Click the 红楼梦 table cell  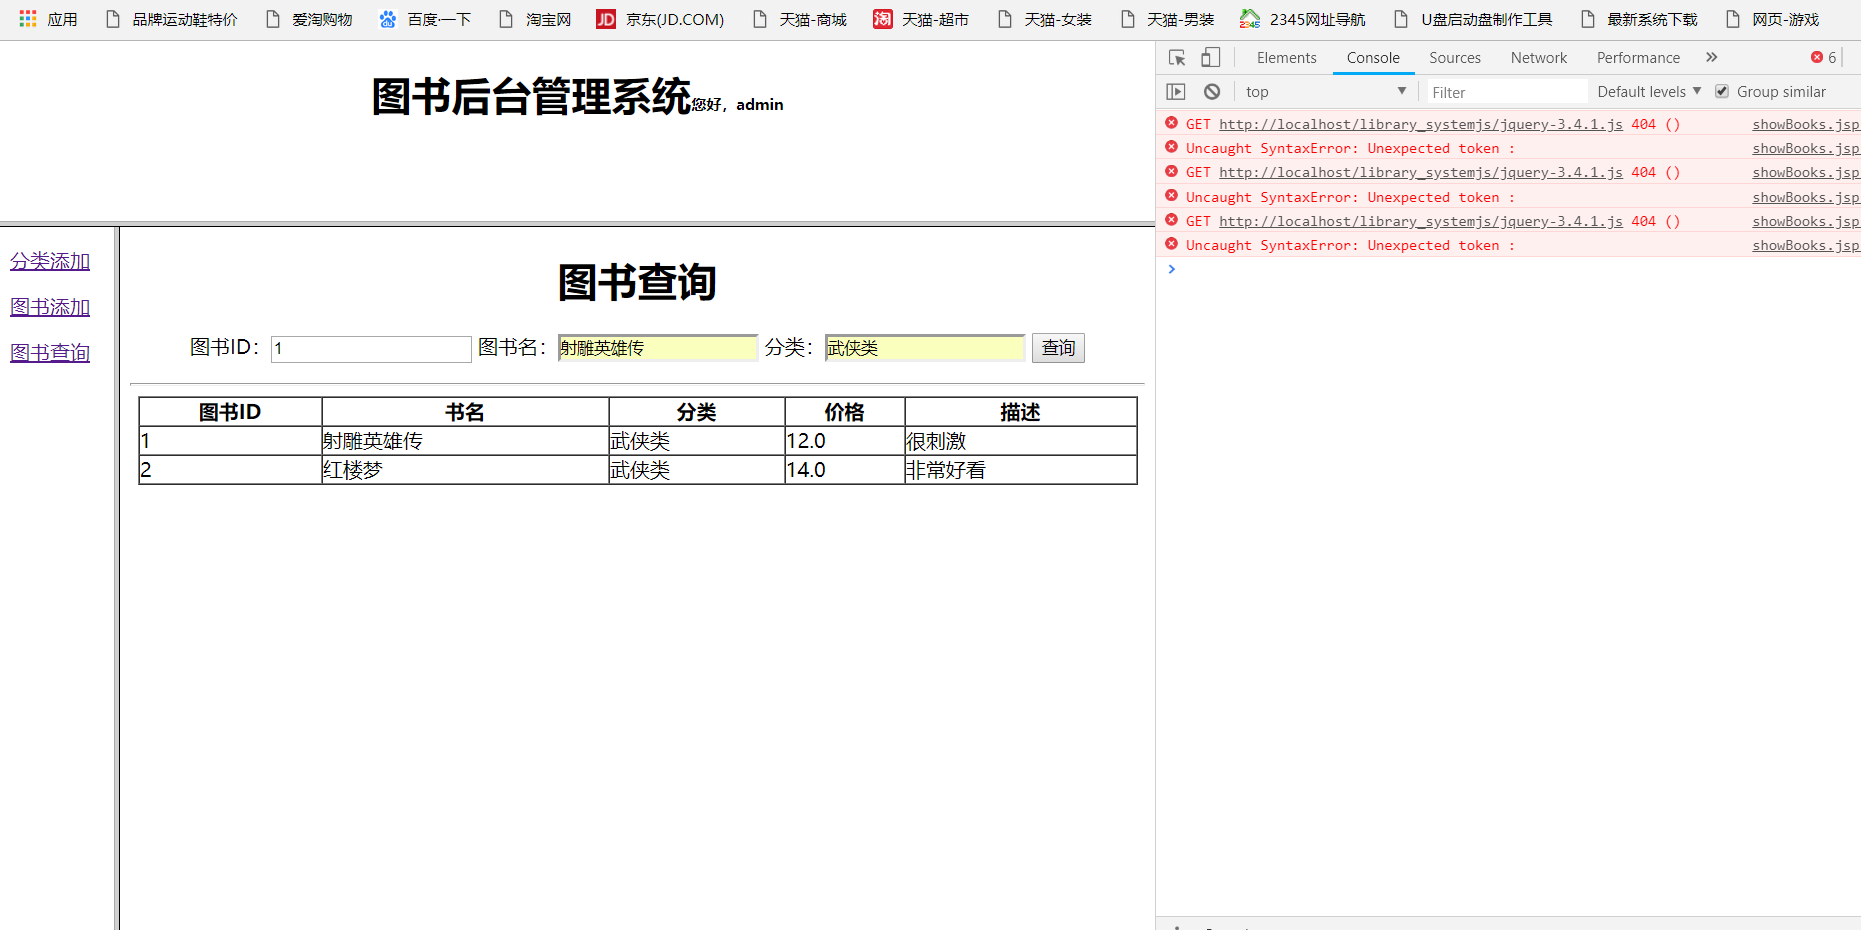pyautogui.click(x=465, y=470)
